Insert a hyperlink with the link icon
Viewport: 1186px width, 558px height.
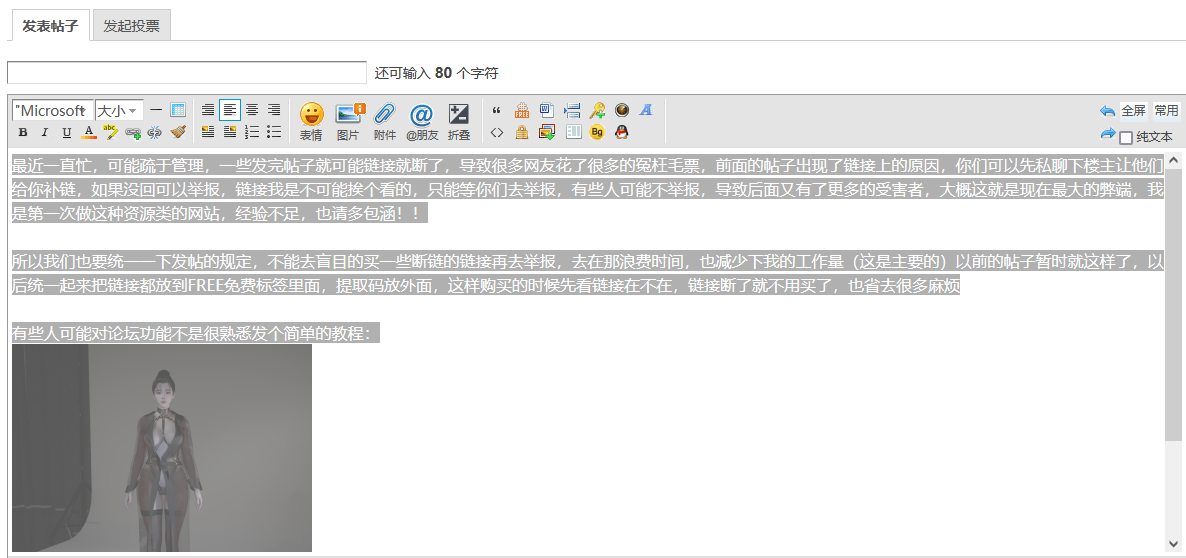click(134, 133)
